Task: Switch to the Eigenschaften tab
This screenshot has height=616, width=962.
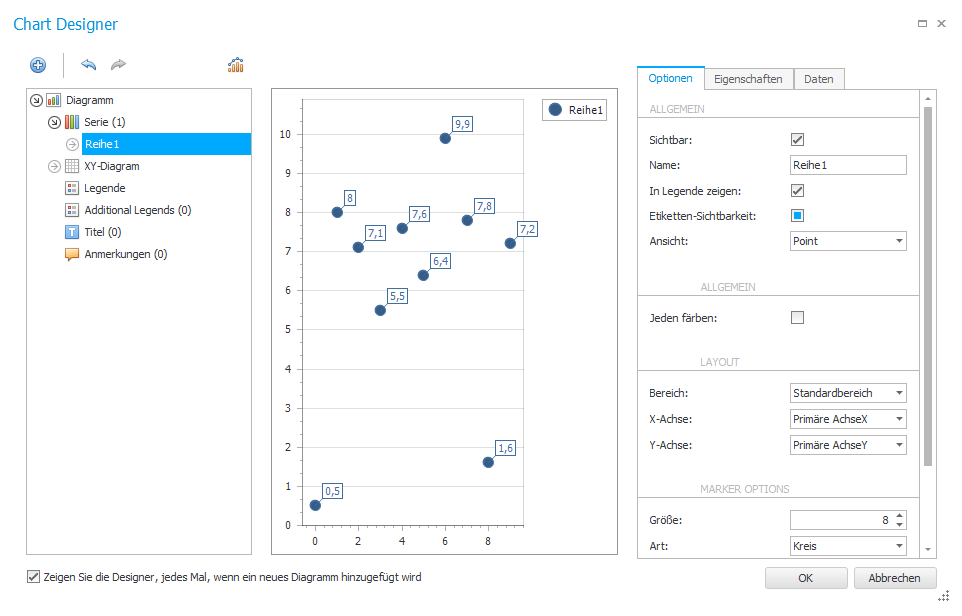Action: pyautogui.click(x=748, y=79)
